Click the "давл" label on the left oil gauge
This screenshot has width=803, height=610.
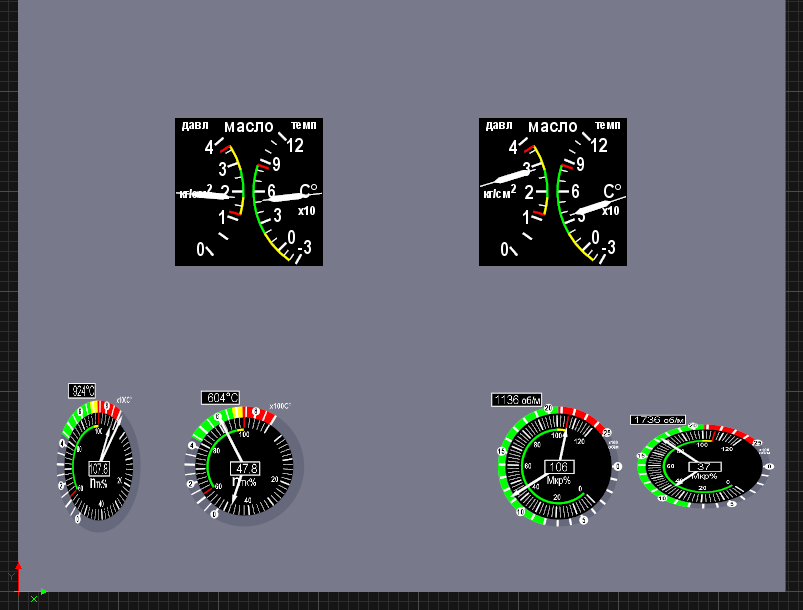193,125
